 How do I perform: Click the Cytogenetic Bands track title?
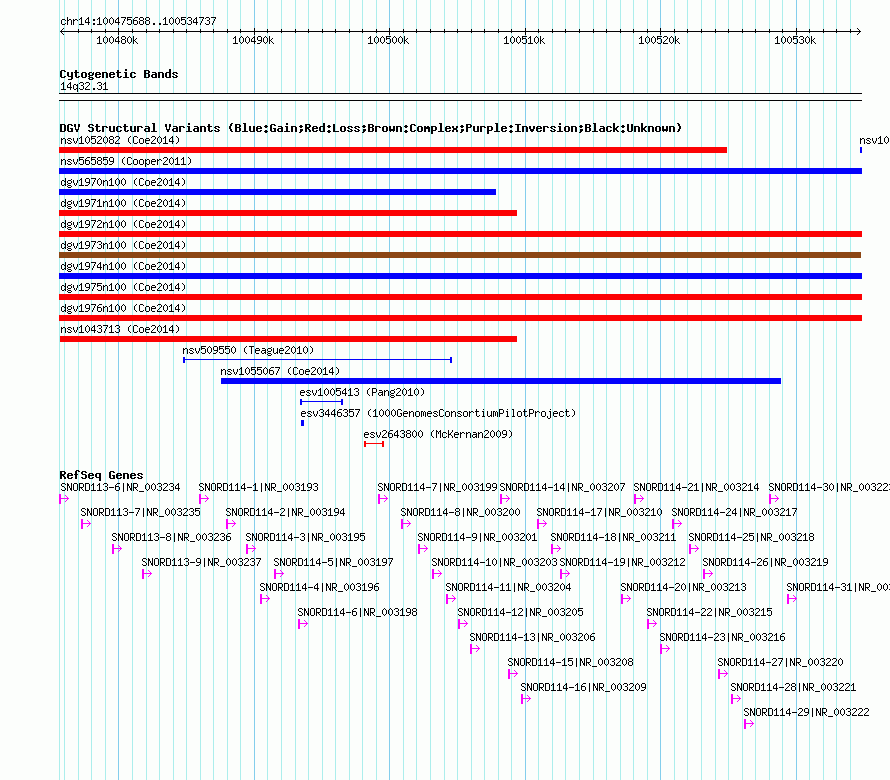tap(119, 74)
